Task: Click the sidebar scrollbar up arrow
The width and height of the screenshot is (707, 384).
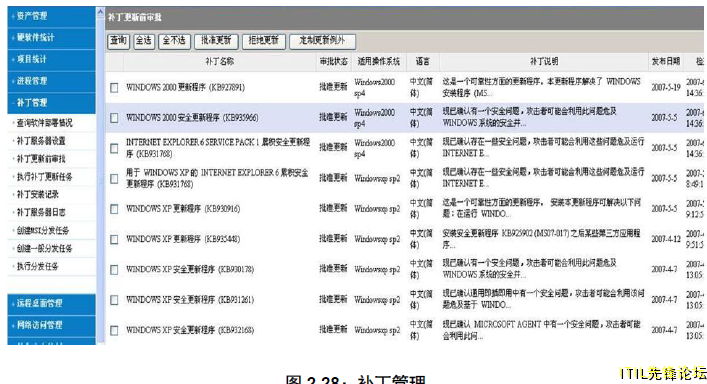Action: [x=101, y=12]
